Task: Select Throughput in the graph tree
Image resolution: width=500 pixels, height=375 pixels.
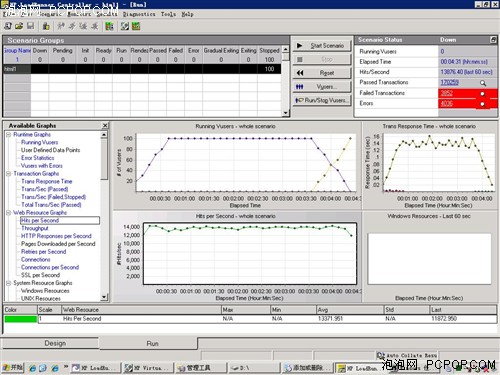Action: 35,228
